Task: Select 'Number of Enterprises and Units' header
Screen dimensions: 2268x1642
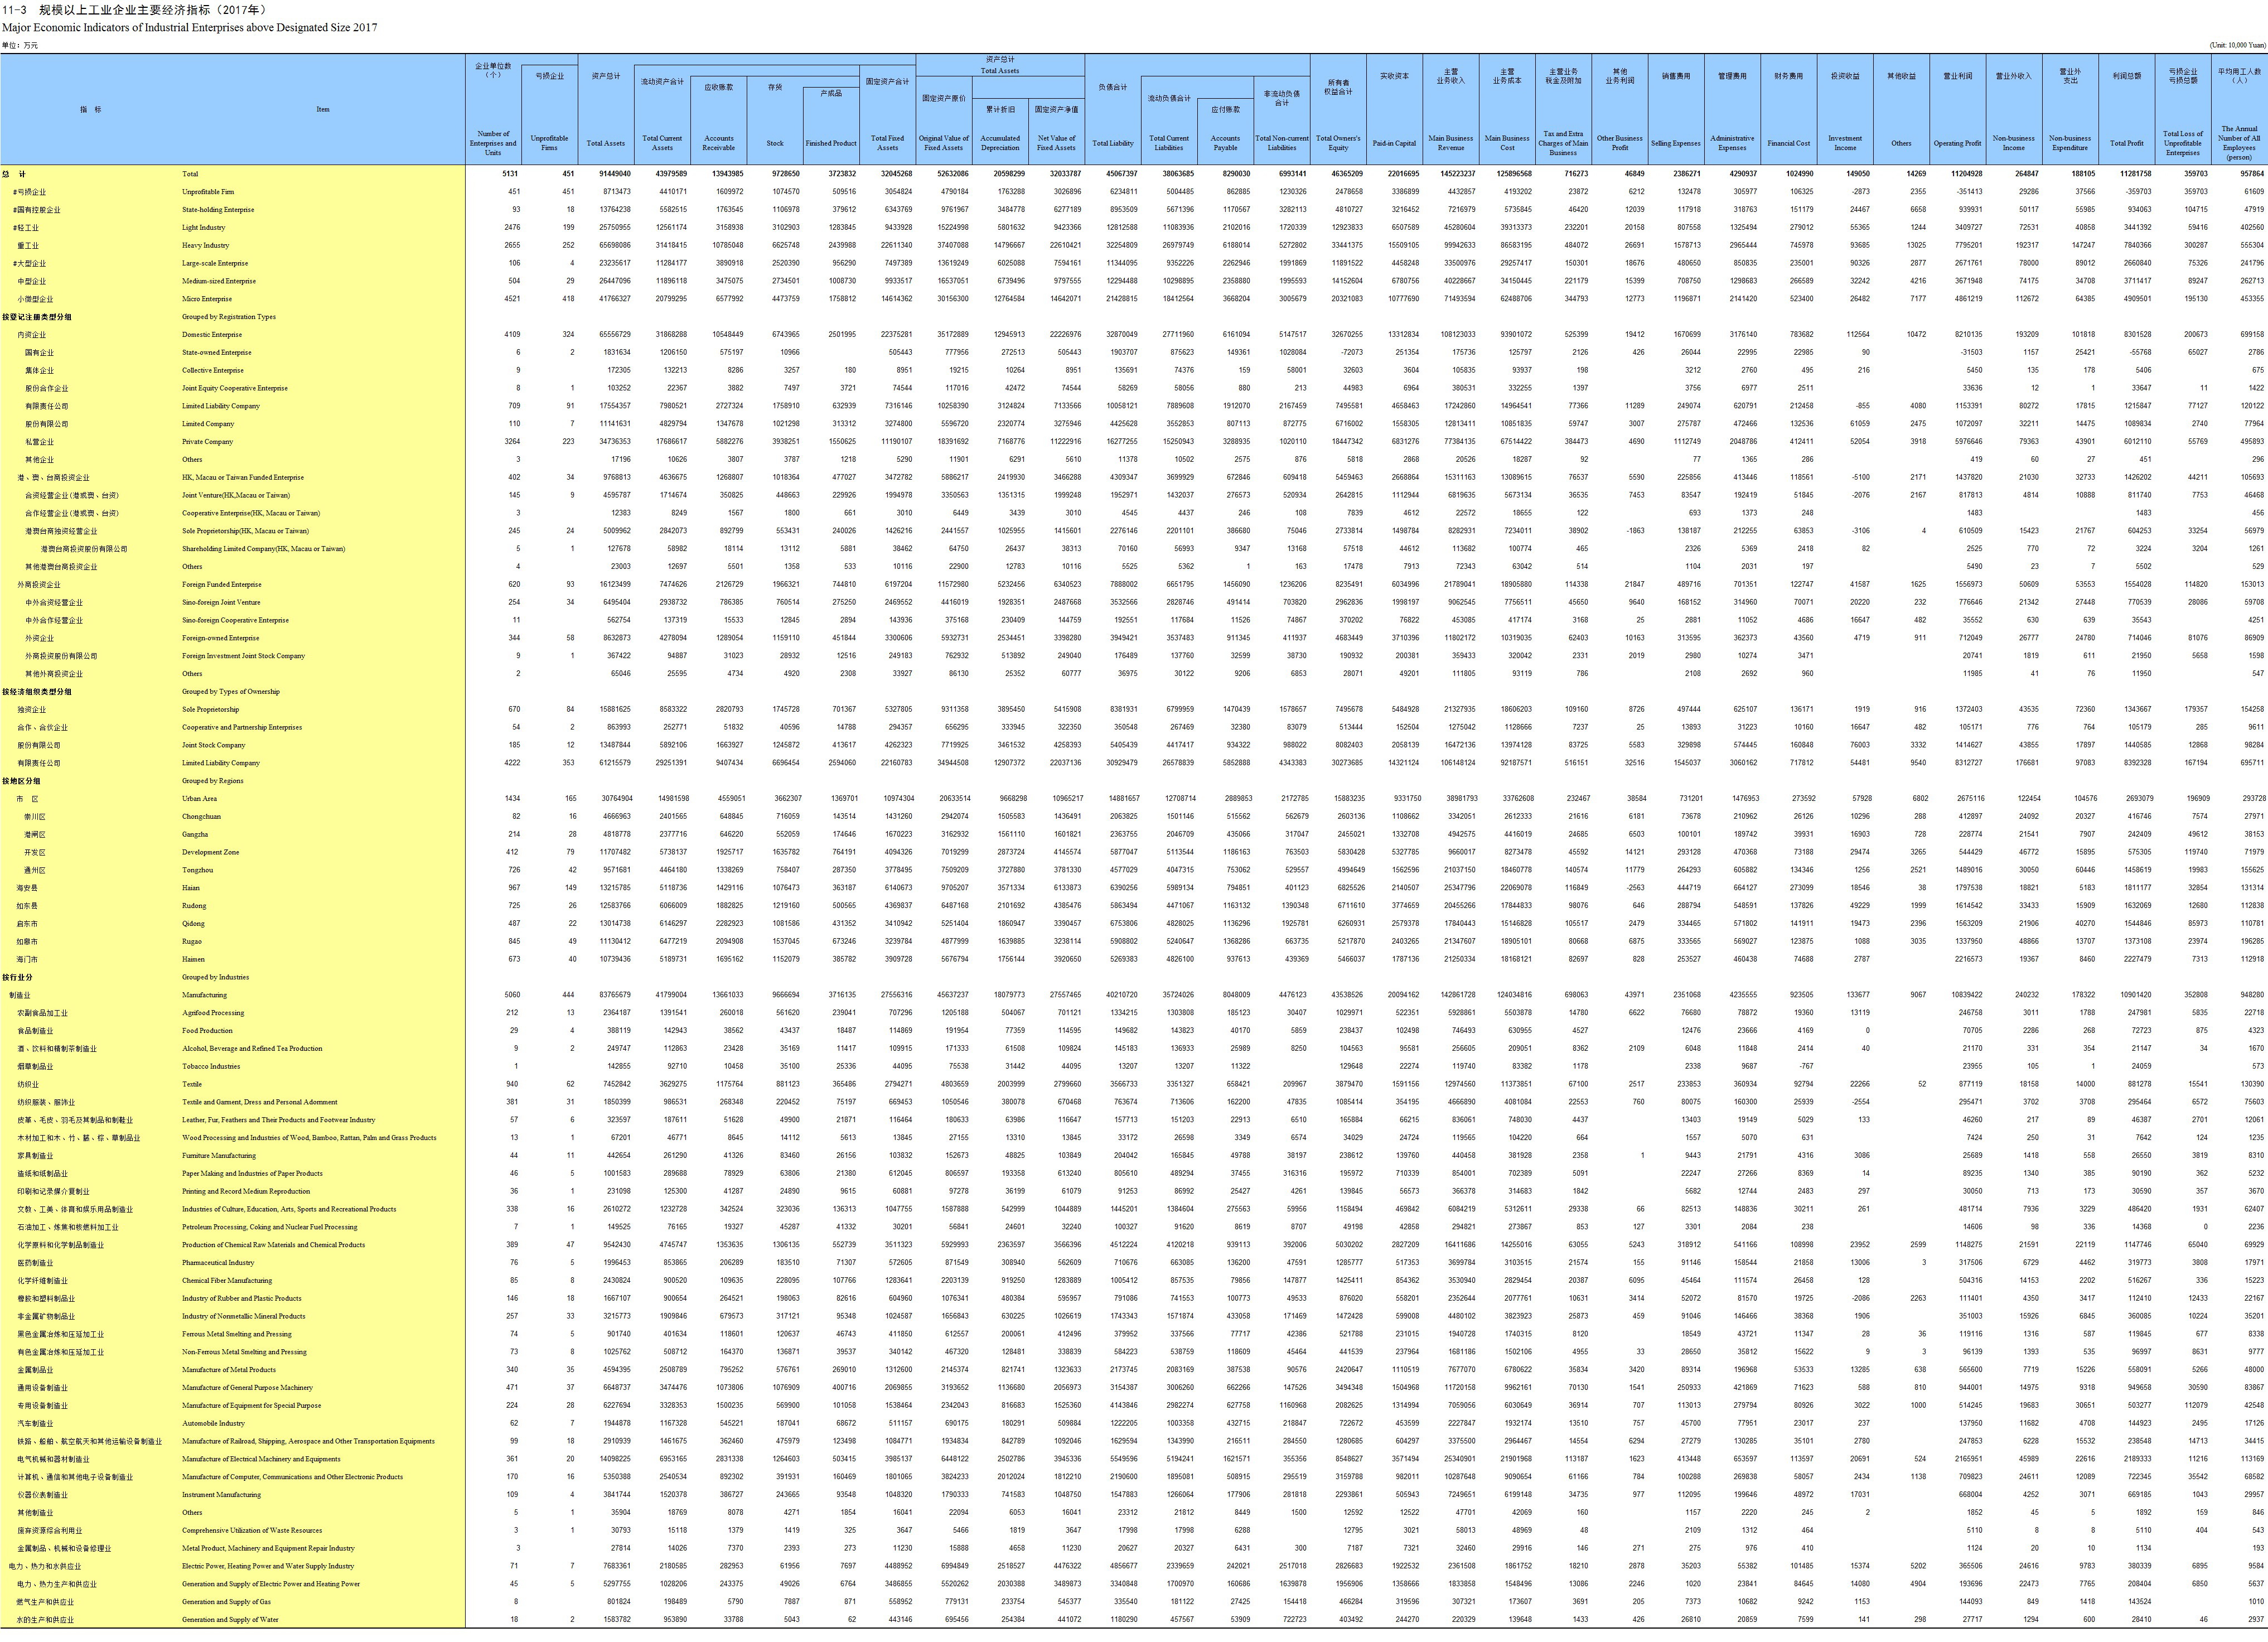Action: 492,142
